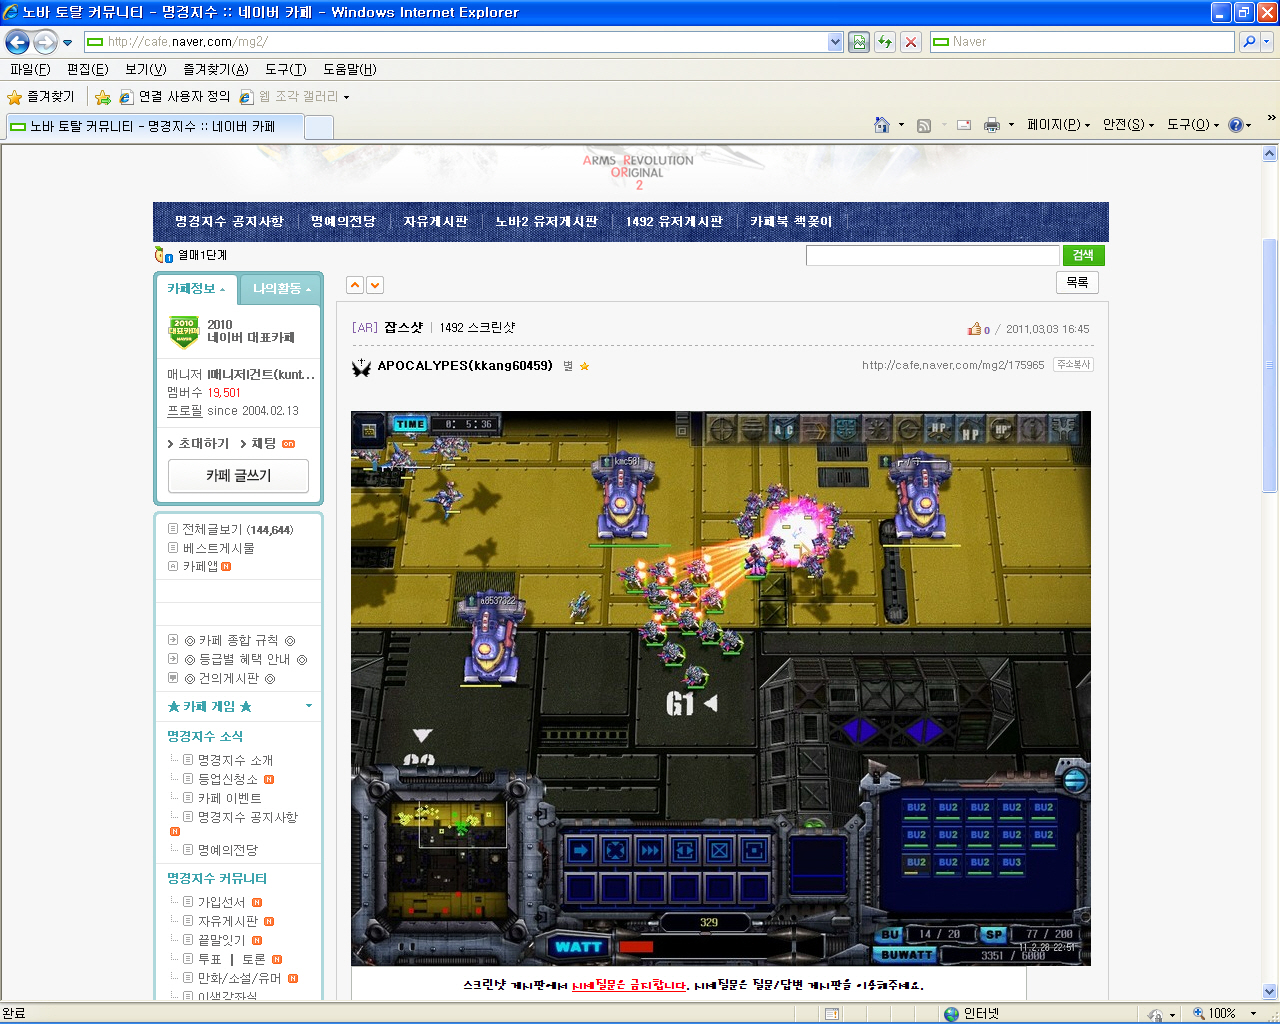Screen dimensions: 1280x1024
Task: Open 베스트게시물 board
Action: 218,548
